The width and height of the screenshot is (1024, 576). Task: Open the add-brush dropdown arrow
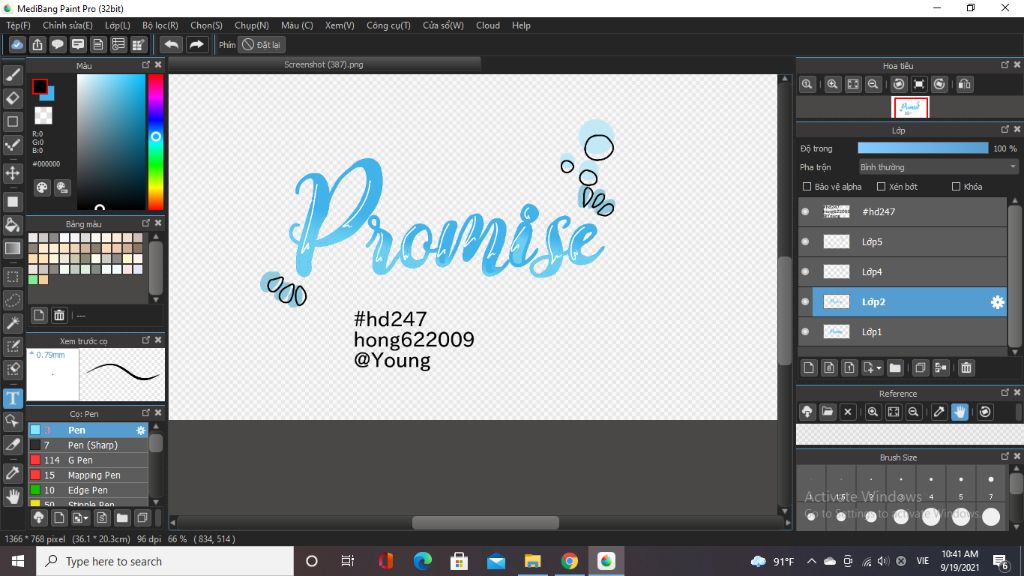click(86, 519)
